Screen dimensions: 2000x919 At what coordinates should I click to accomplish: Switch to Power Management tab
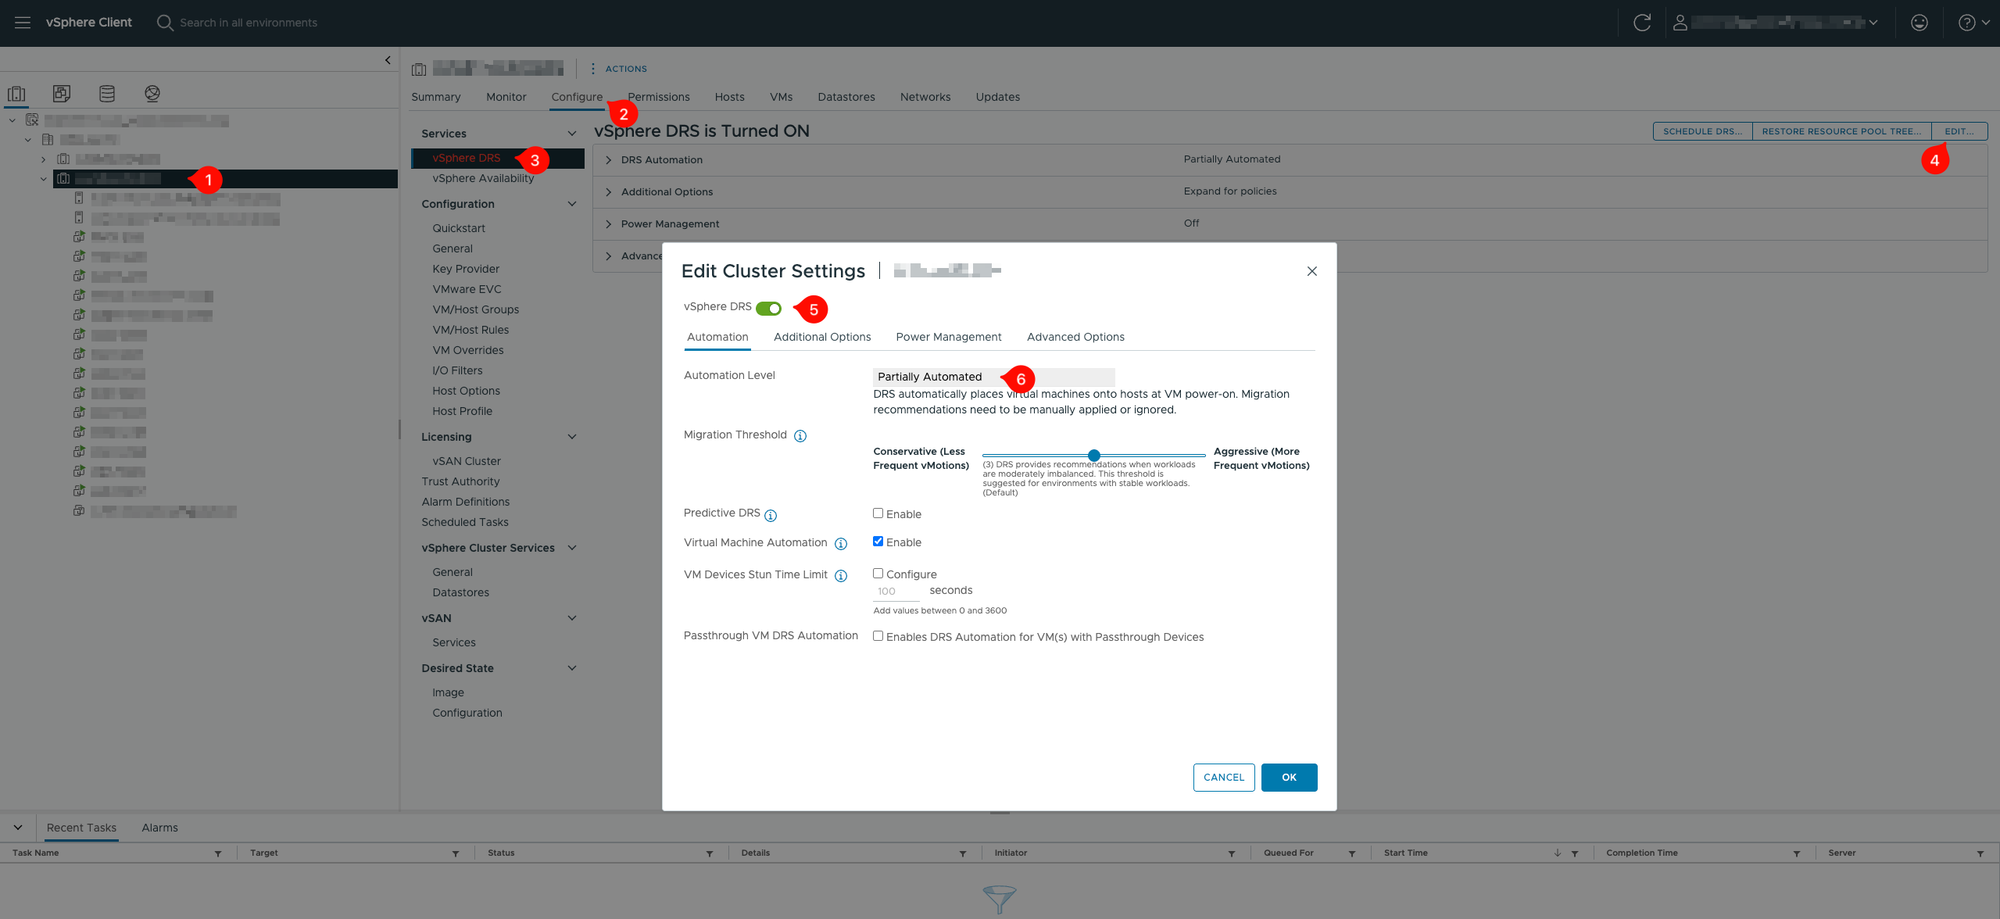coord(948,337)
